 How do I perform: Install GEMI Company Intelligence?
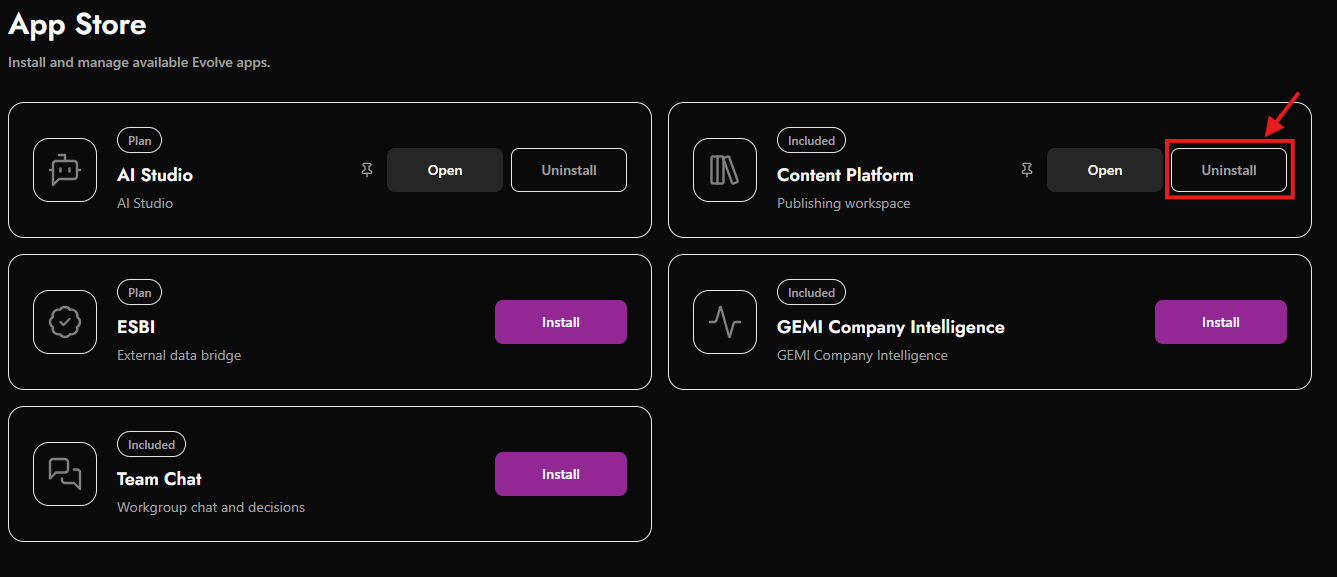click(1221, 322)
